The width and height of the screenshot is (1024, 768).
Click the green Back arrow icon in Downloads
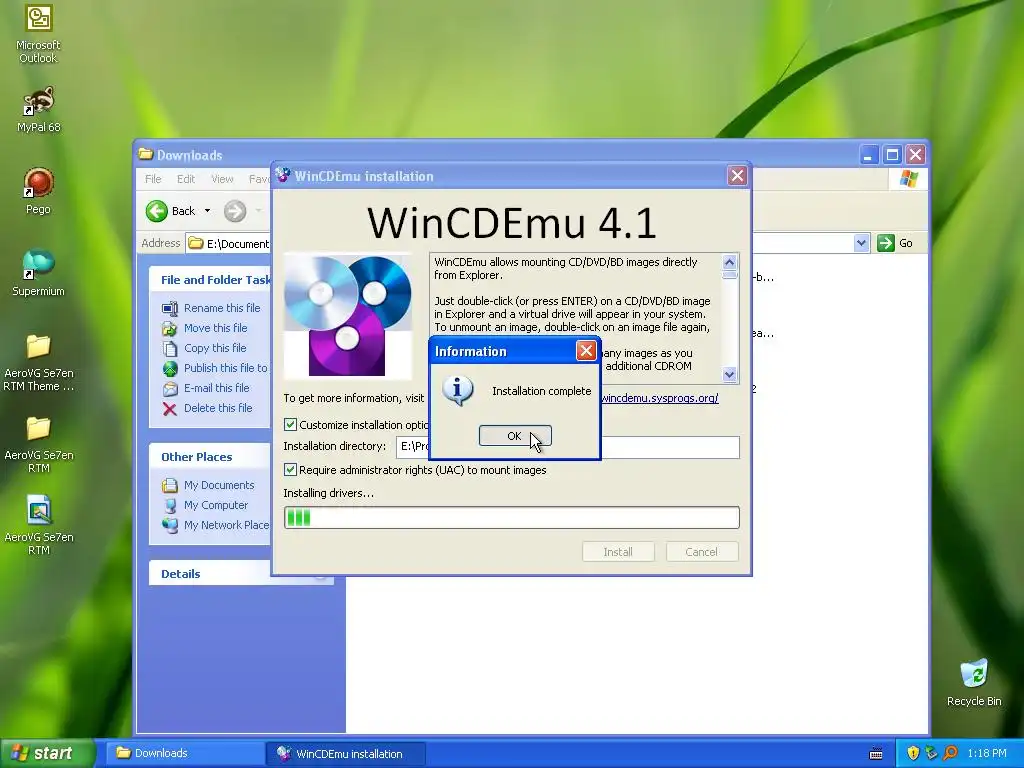(157, 211)
